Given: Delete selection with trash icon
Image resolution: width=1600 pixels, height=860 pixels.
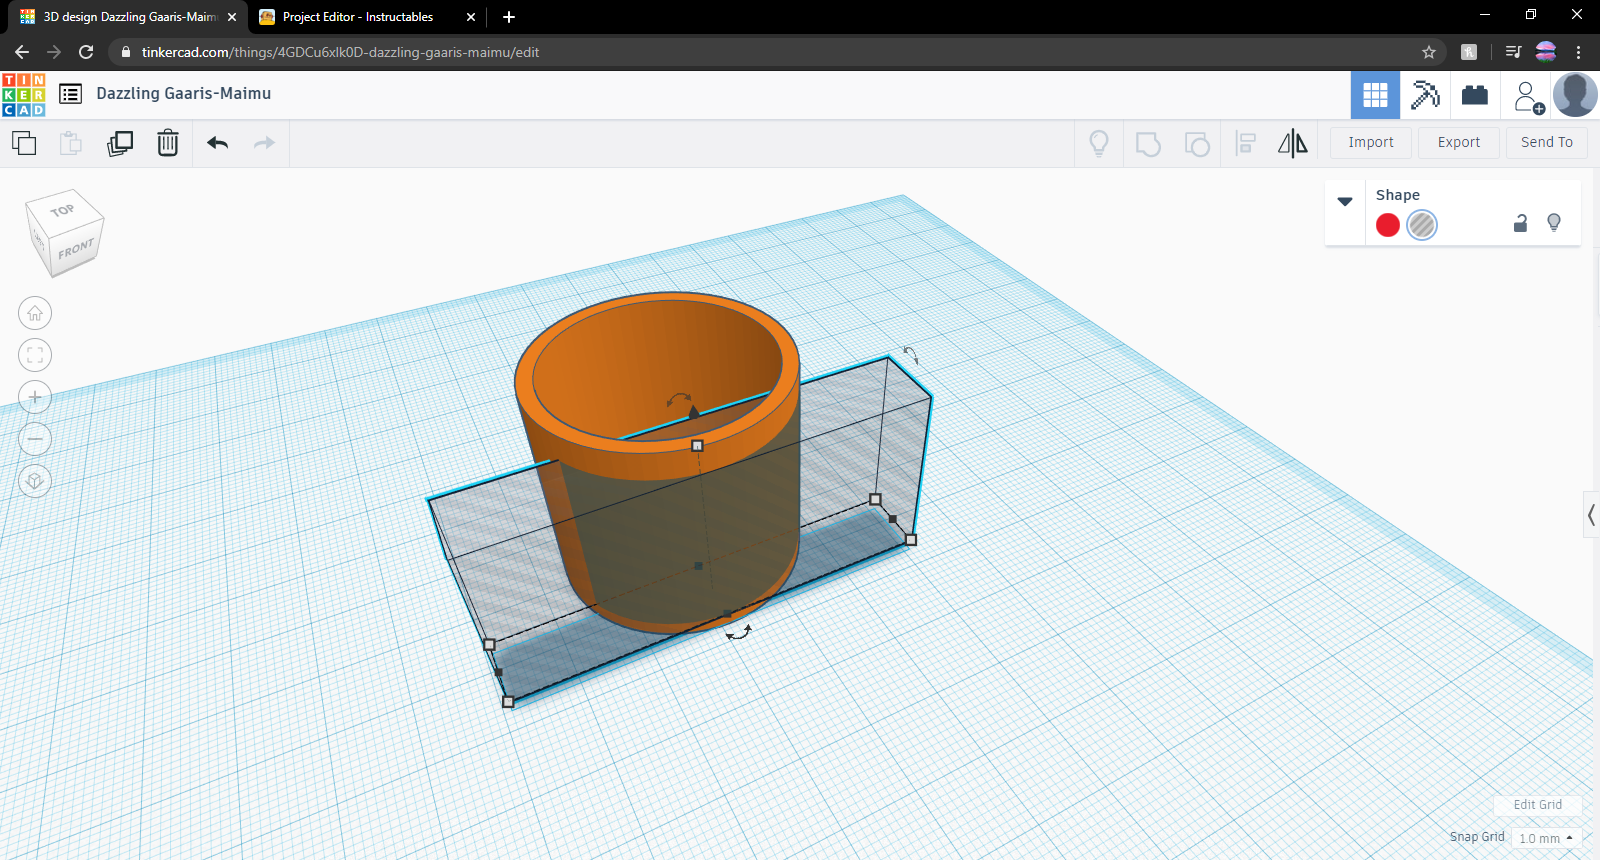Looking at the screenshot, I should tap(168, 143).
